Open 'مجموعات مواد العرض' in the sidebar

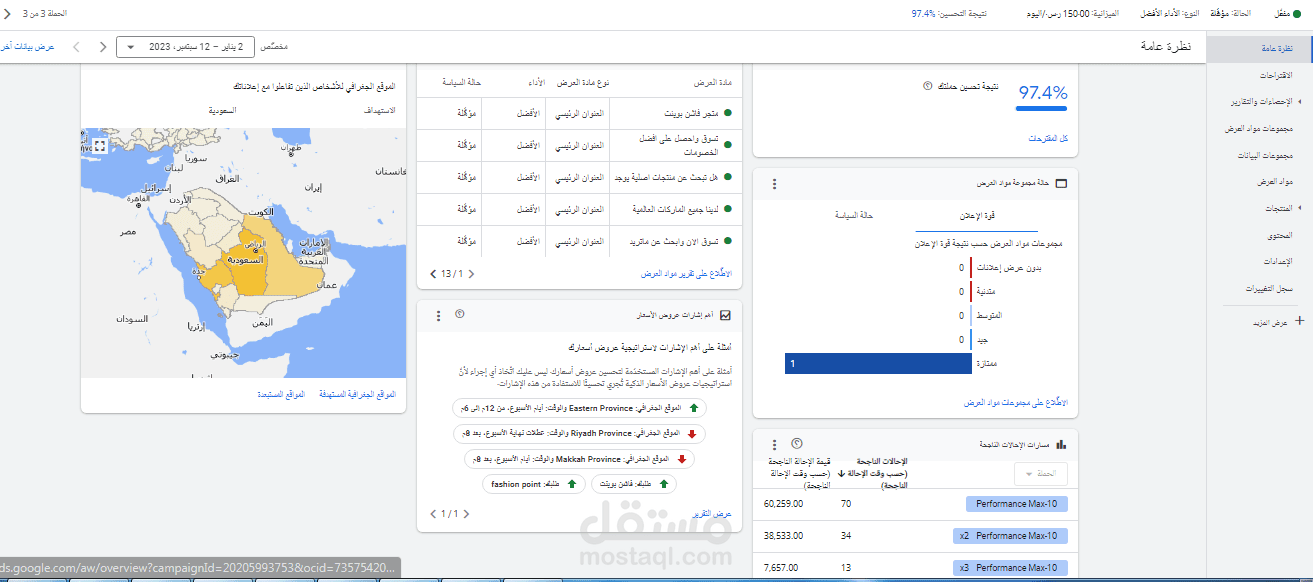pos(1260,129)
